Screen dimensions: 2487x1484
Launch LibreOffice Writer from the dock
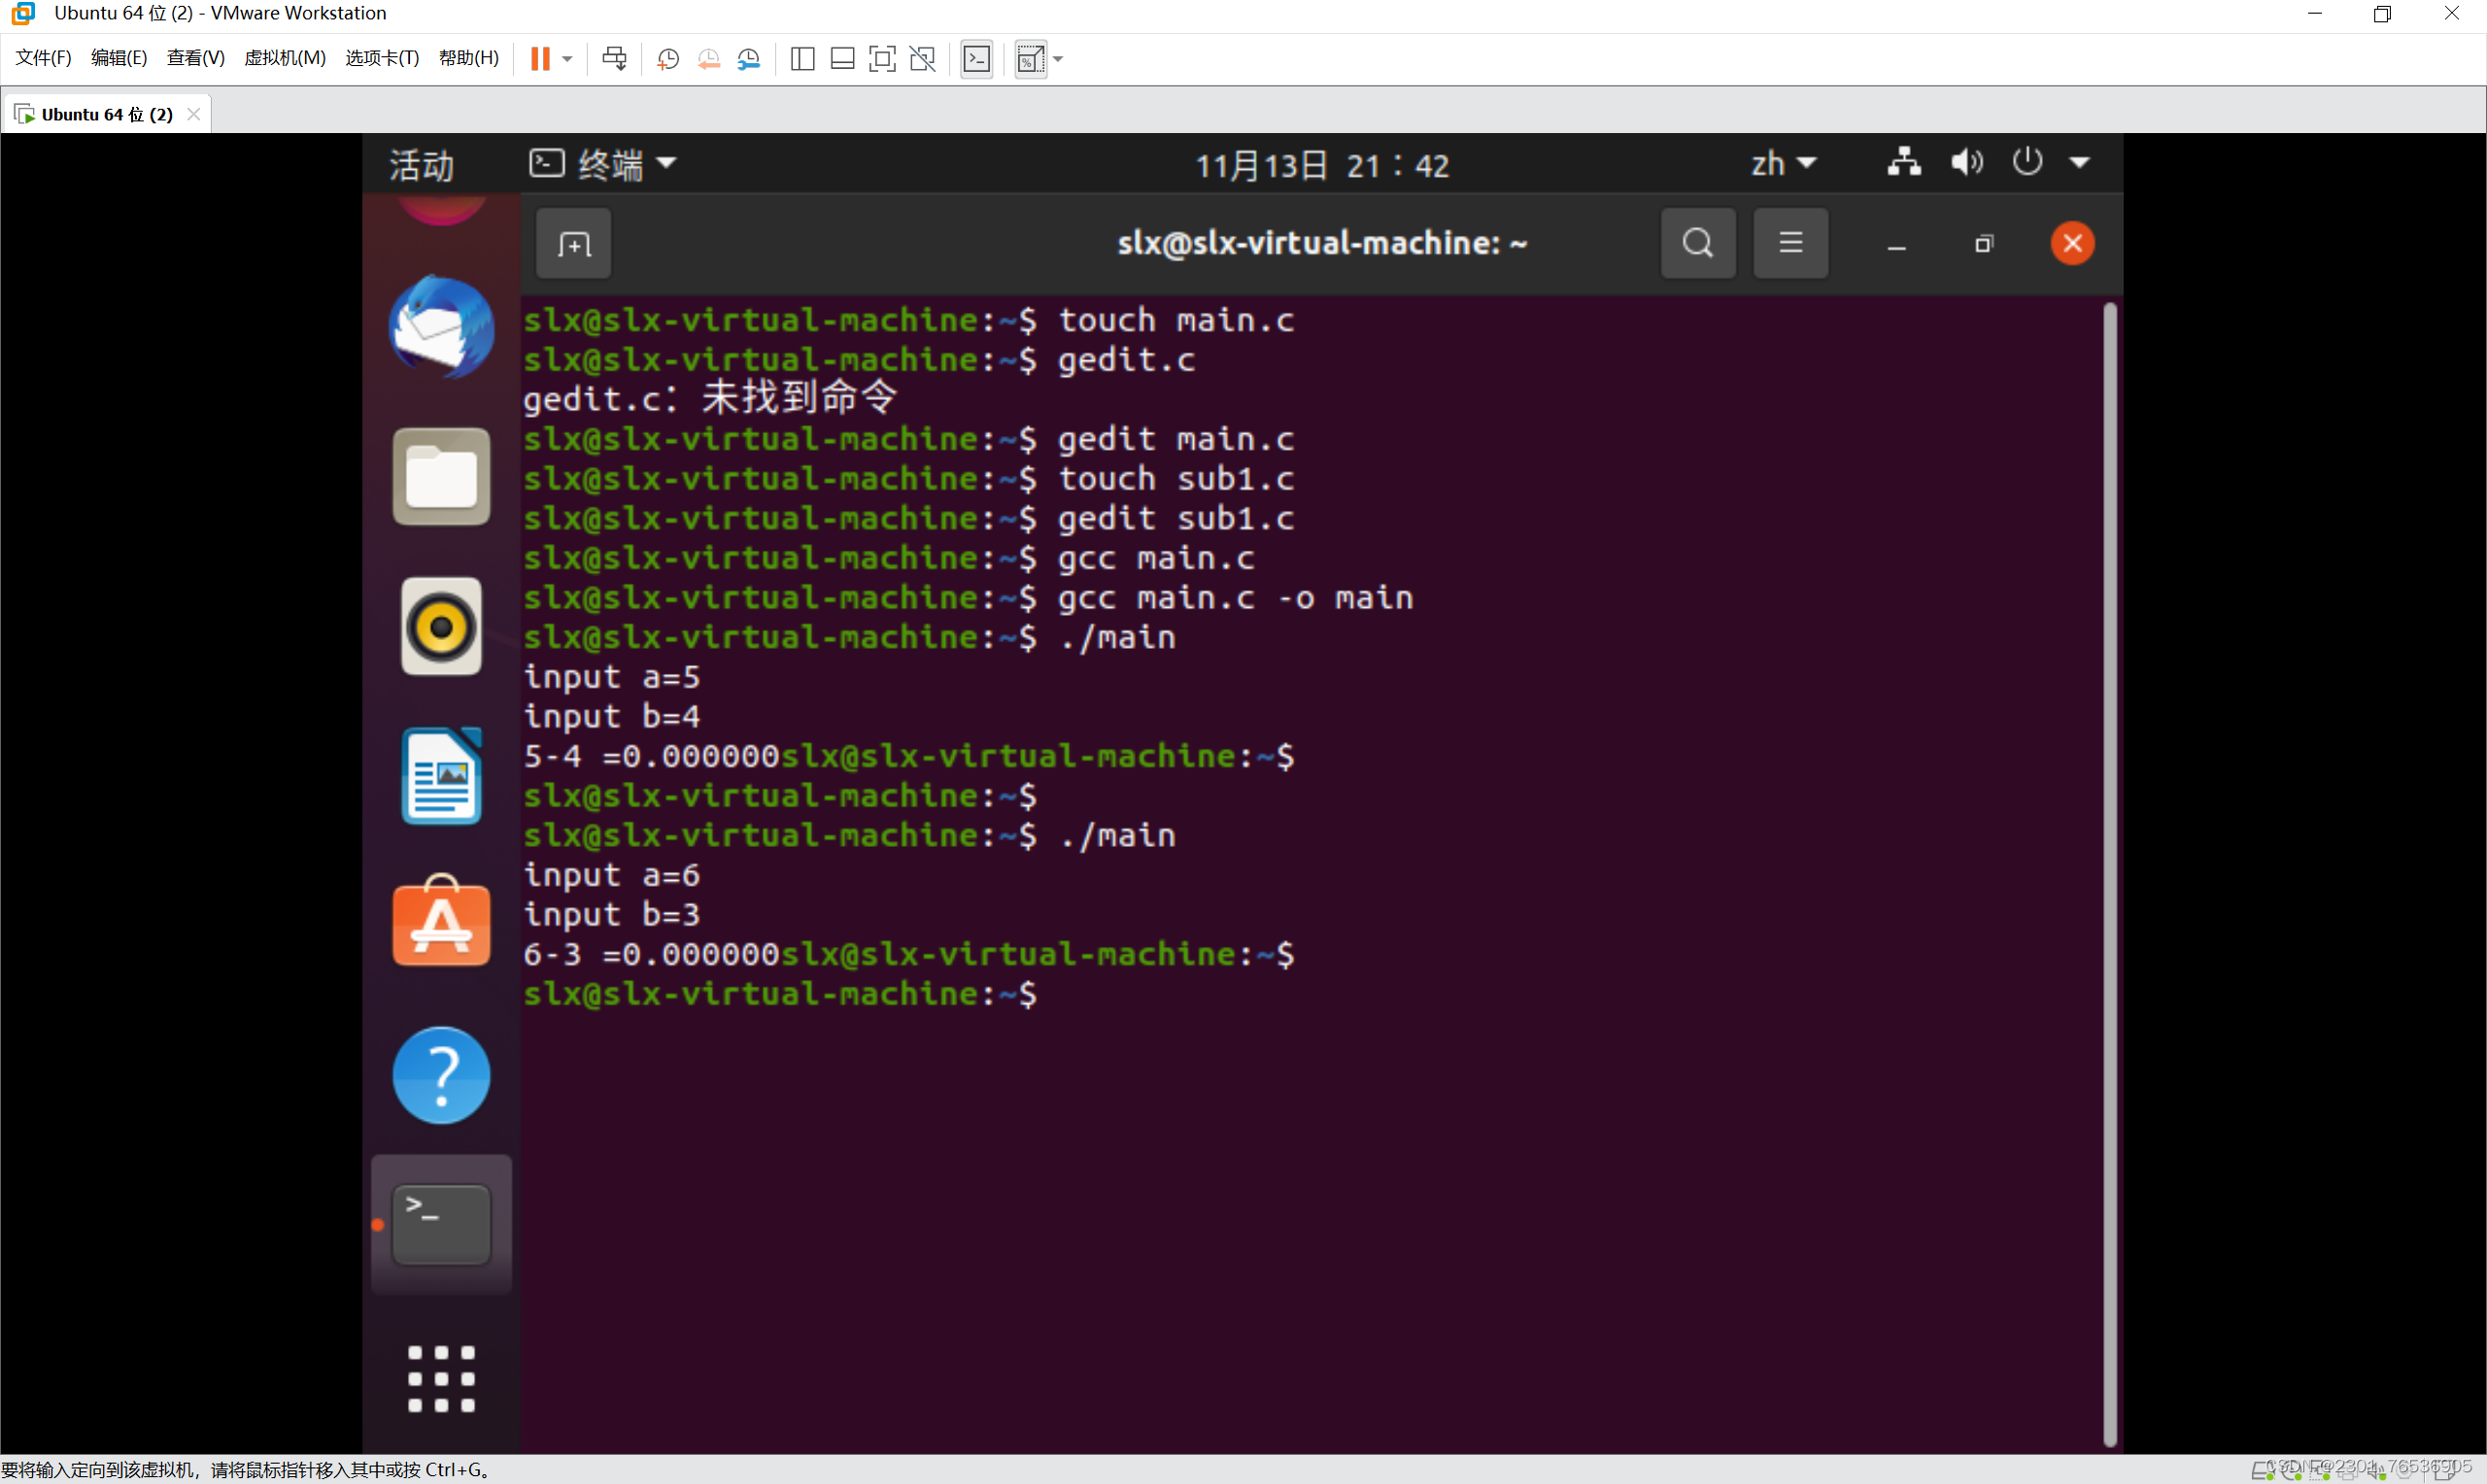pos(441,776)
